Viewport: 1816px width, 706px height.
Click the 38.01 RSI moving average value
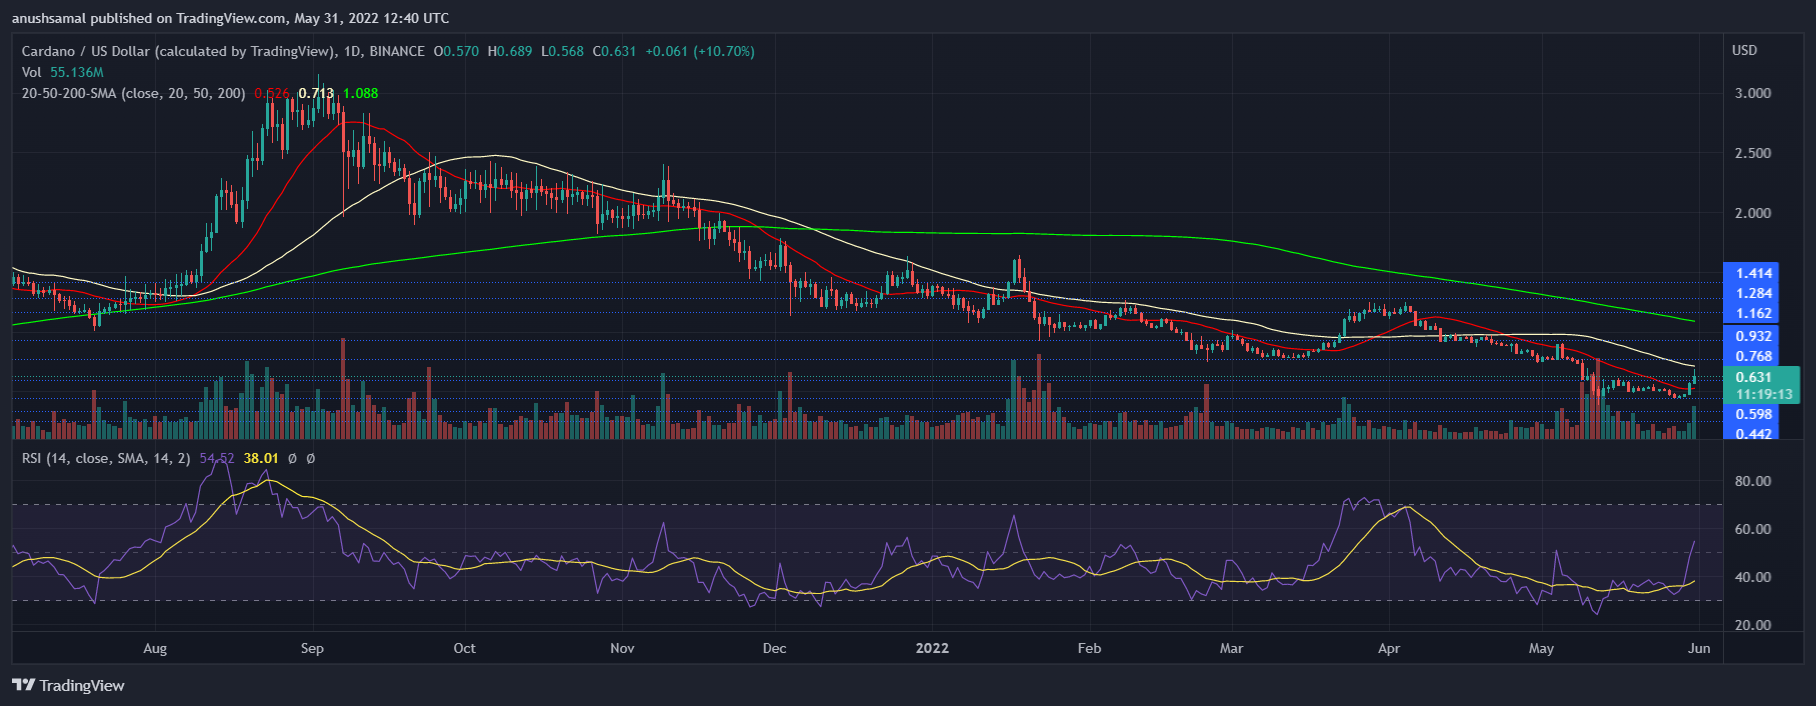[261, 458]
